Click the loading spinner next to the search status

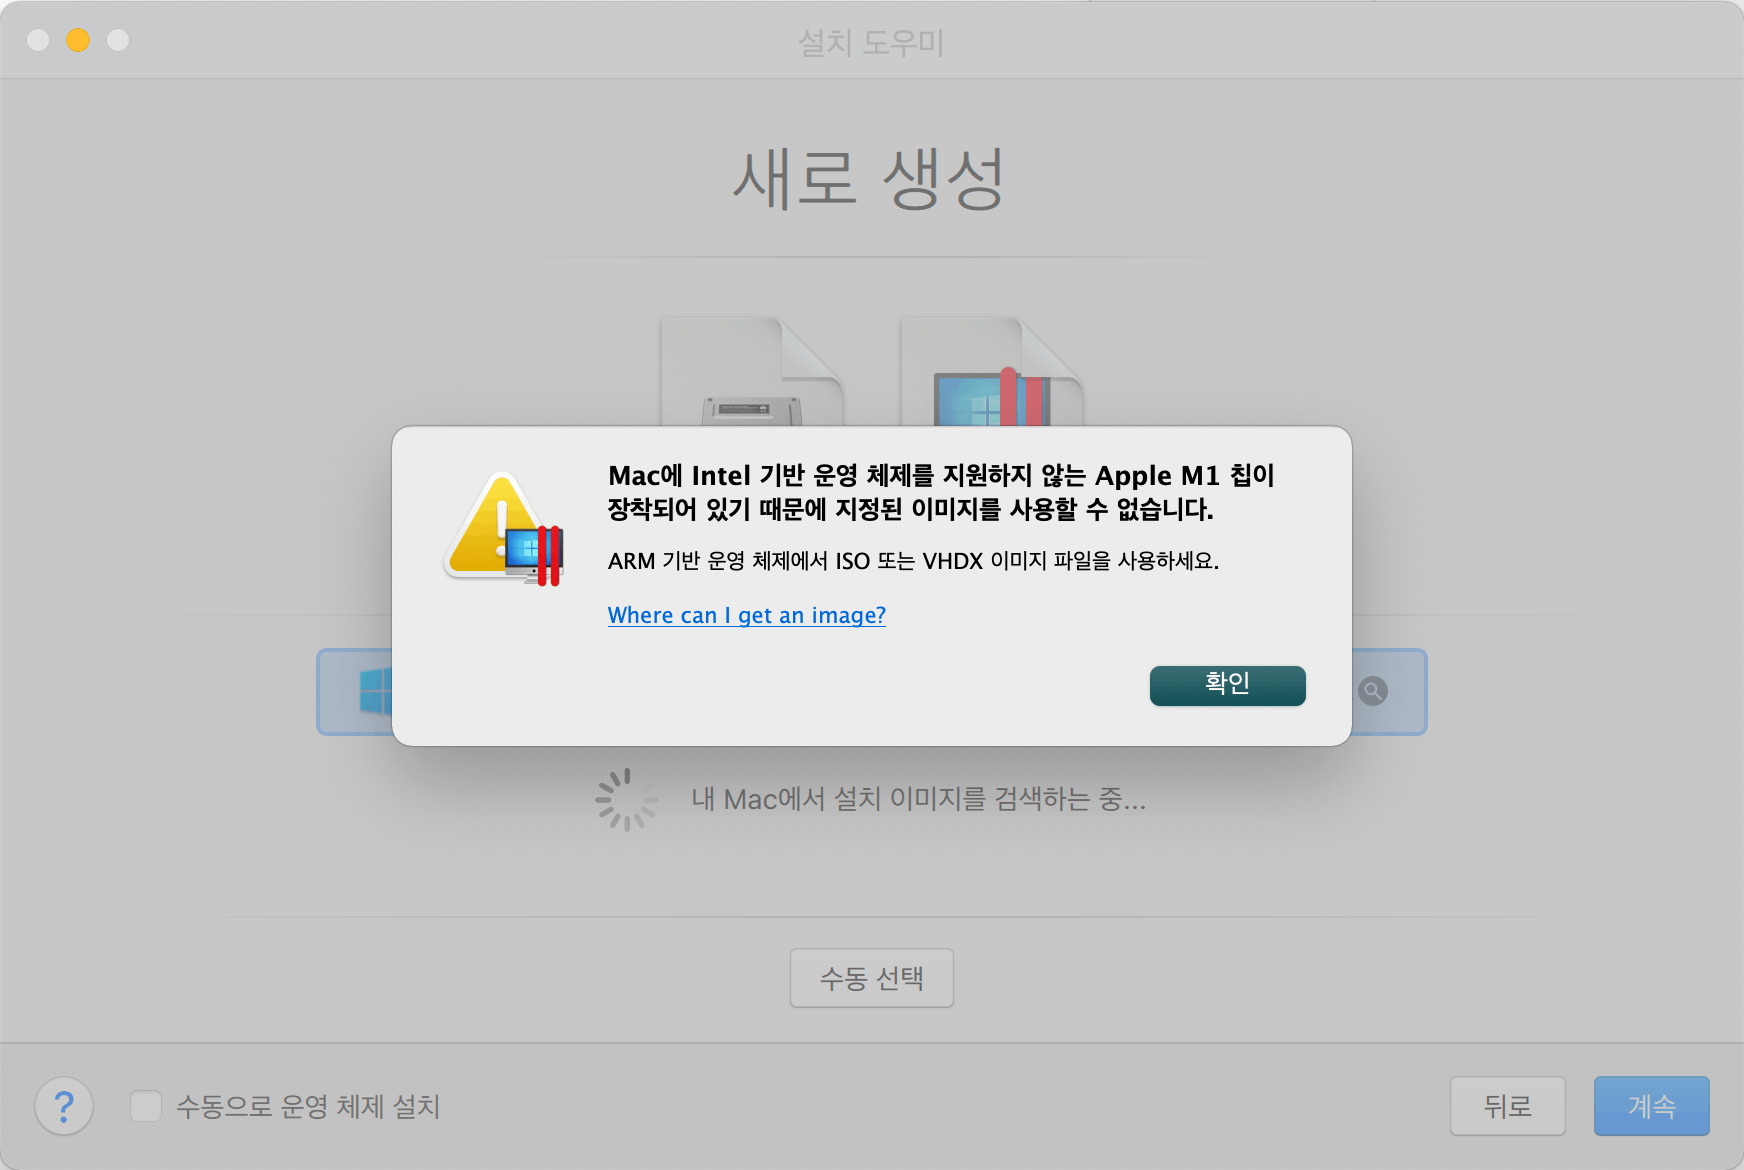627,799
